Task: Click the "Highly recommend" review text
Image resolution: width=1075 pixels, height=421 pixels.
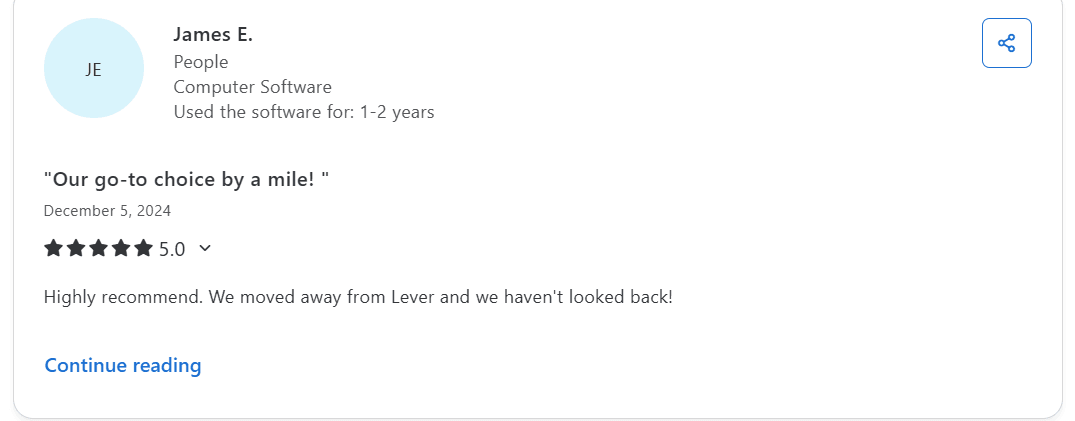Action: [x=120, y=297]
